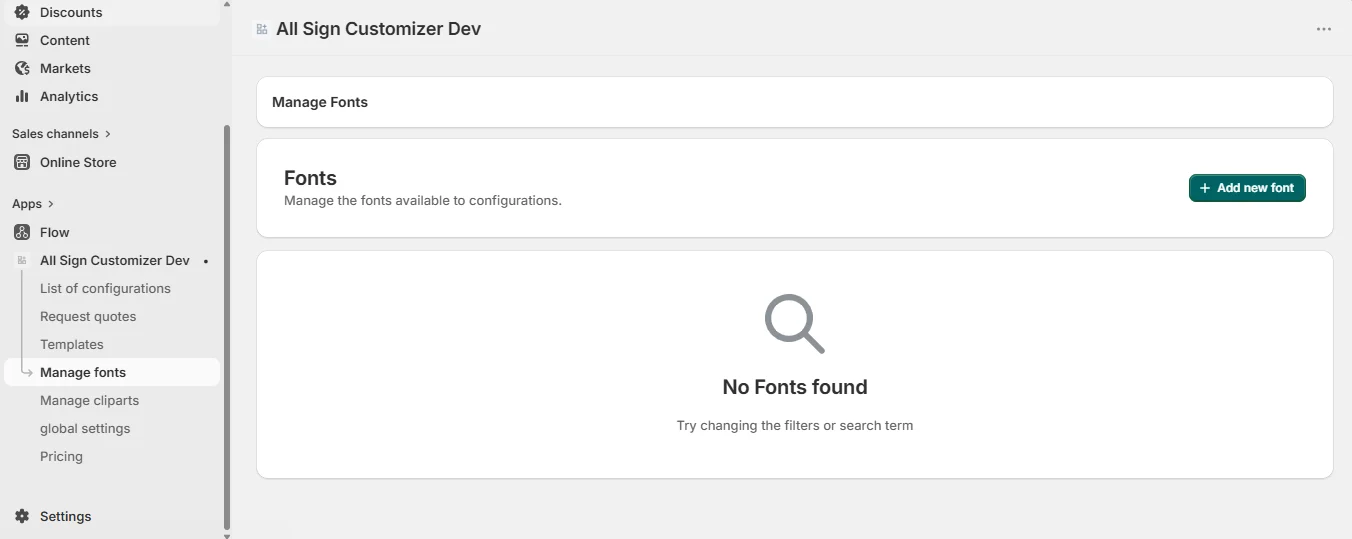Click the Settings gear icon
Viewport: 1352px width, 539px height.
[22, 516]
